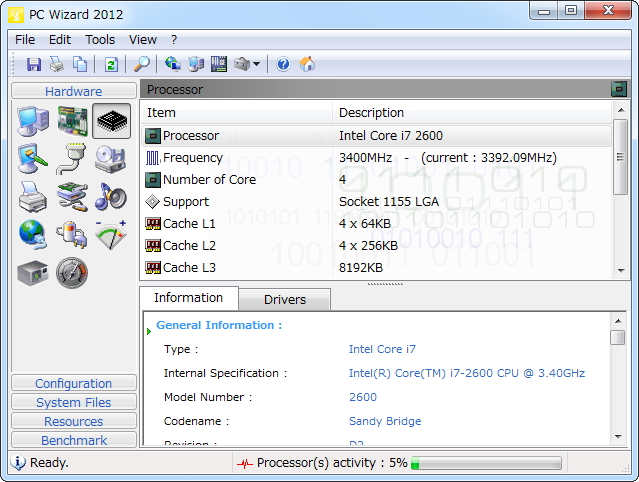Click the Internal Specification value text

click(467, 373)
